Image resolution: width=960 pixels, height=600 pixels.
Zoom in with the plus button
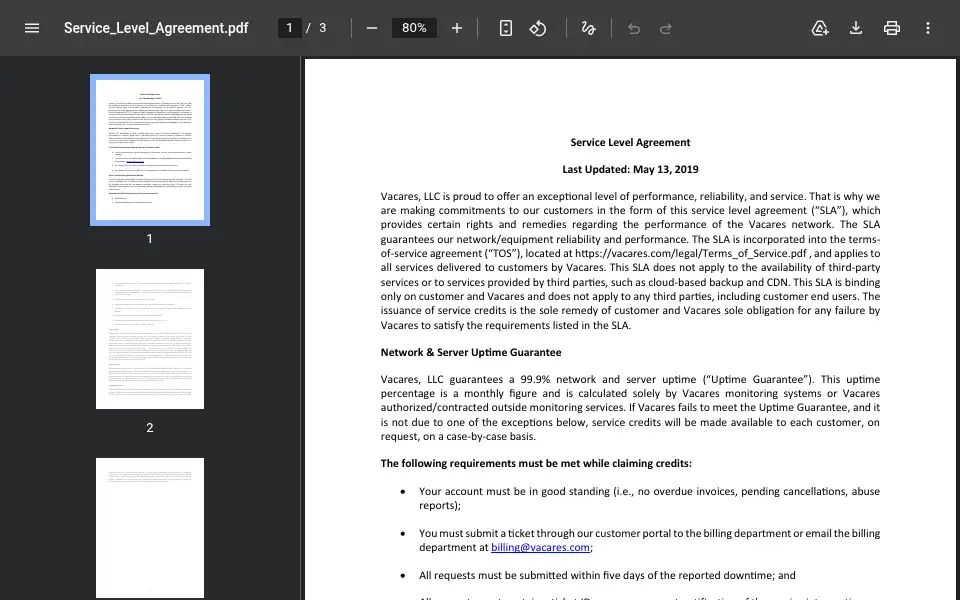[x=457, y=28]
